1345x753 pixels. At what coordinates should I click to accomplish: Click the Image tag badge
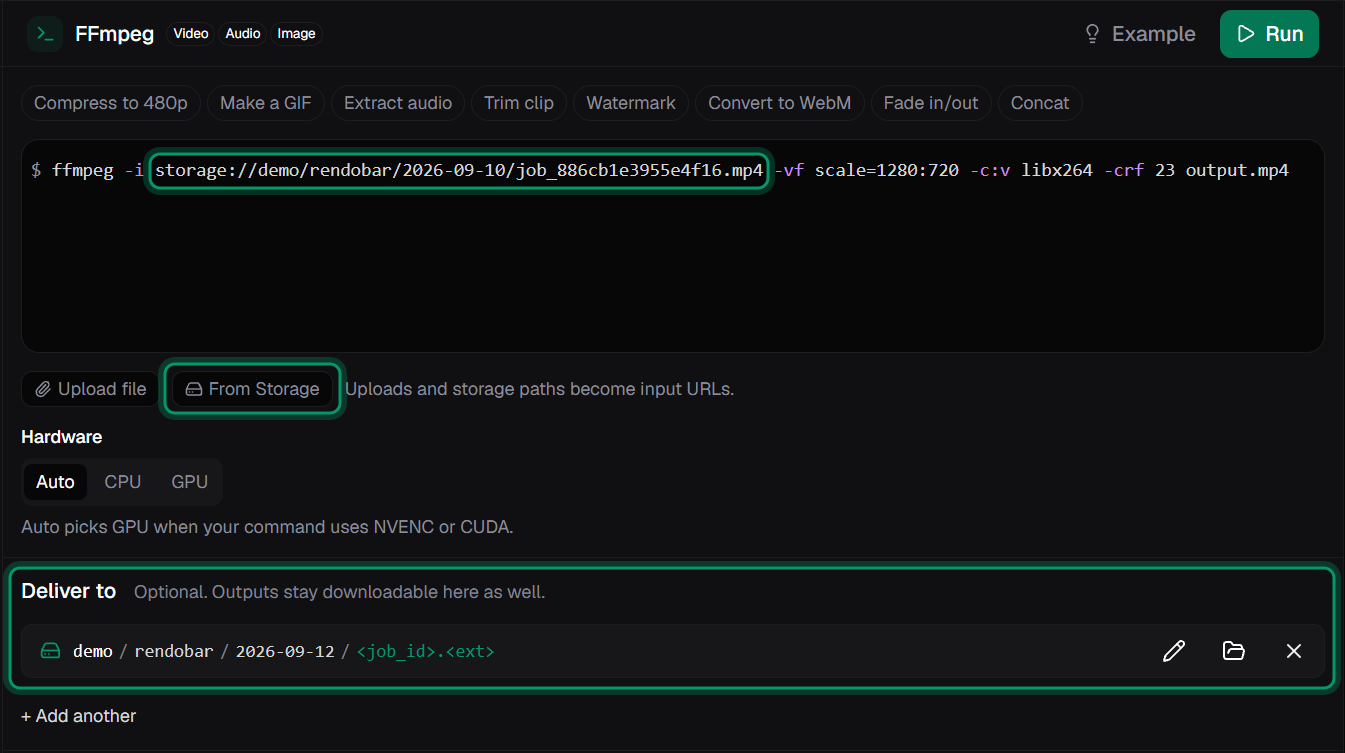(297, 34)
